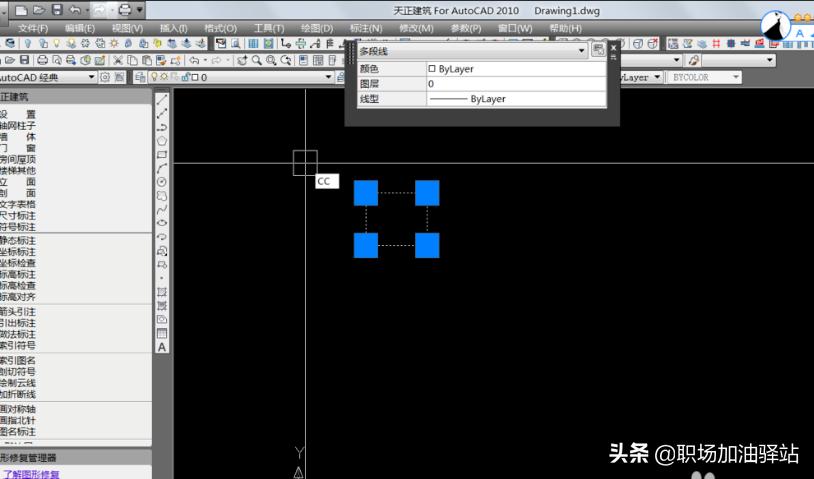Open the 文件(F) menu
The height and width of the screenshot is (479, 814).
point(33,29)
